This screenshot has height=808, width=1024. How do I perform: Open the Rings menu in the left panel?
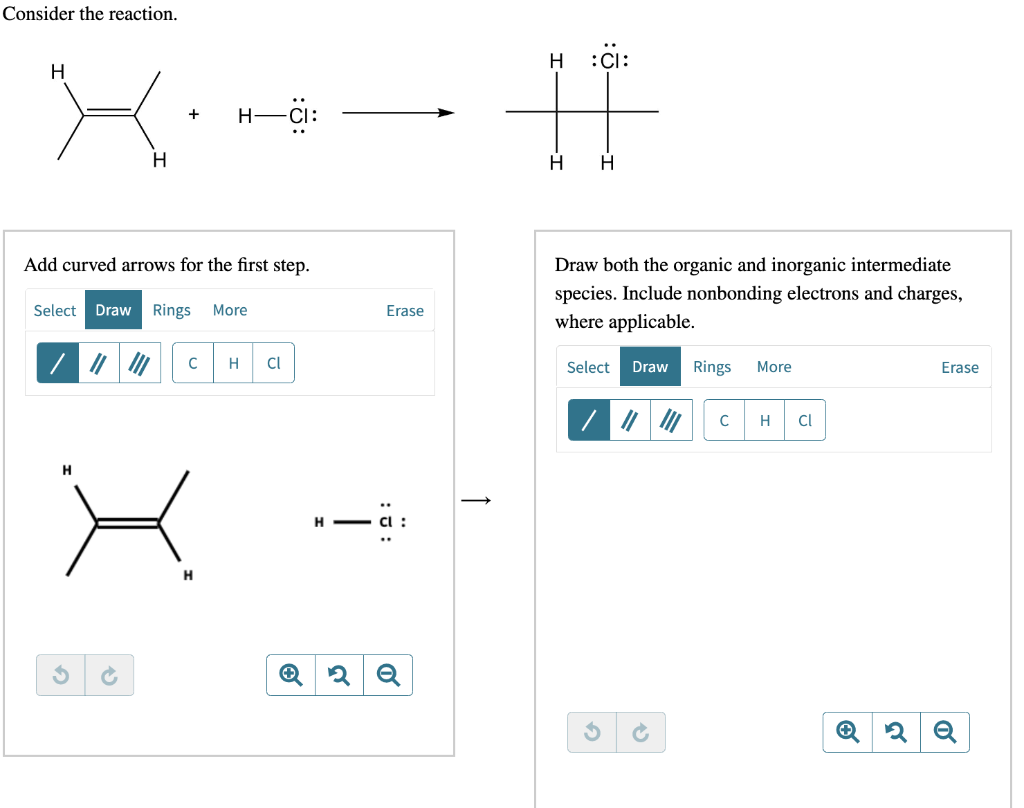[171, 310]
